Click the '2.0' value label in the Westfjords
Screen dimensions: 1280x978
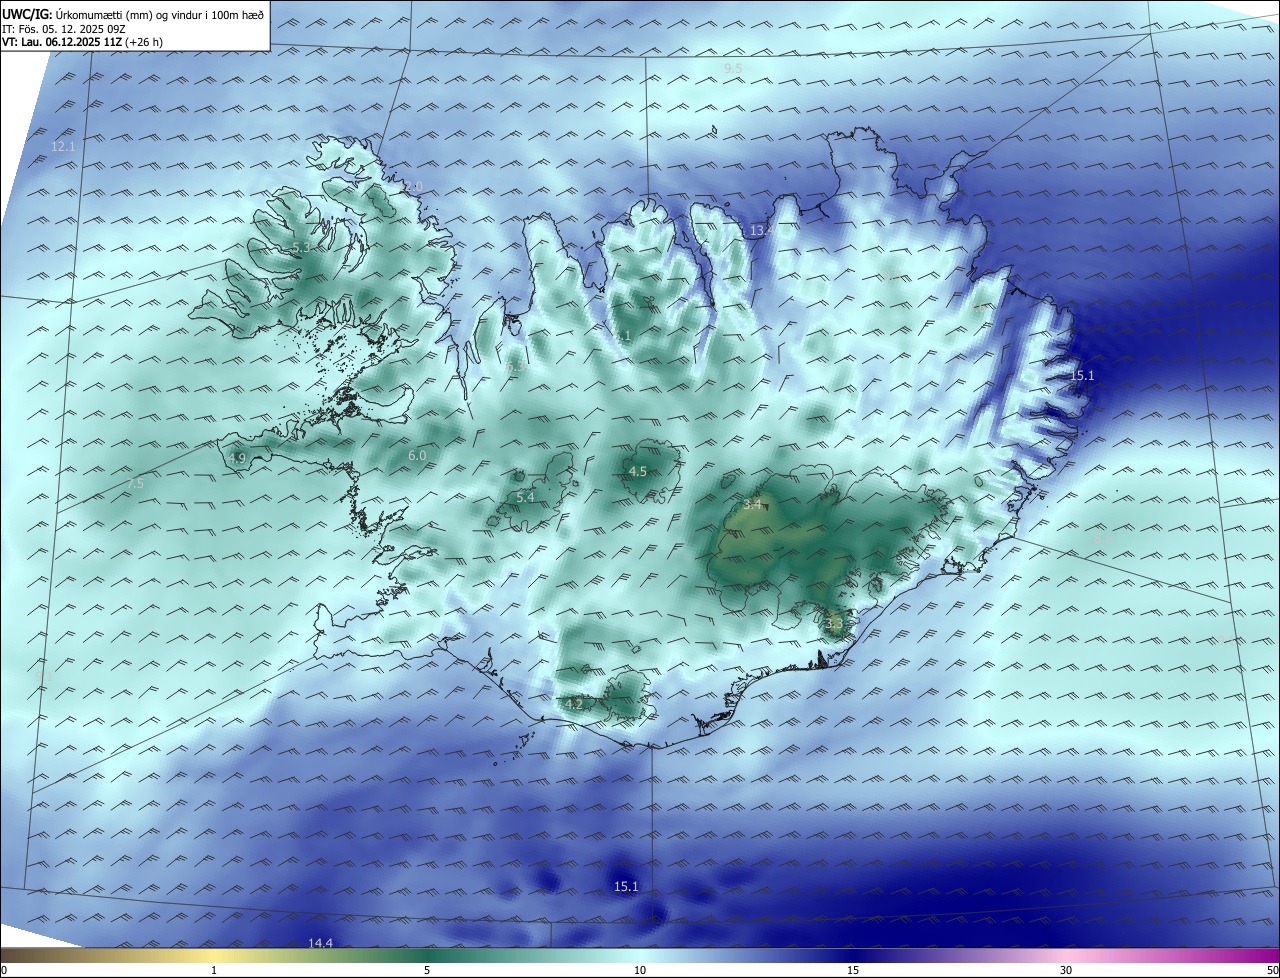413,186
